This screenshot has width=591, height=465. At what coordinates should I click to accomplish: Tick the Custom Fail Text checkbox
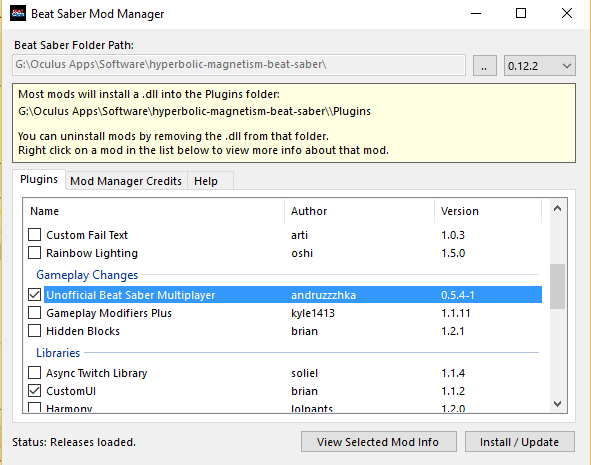35,235
